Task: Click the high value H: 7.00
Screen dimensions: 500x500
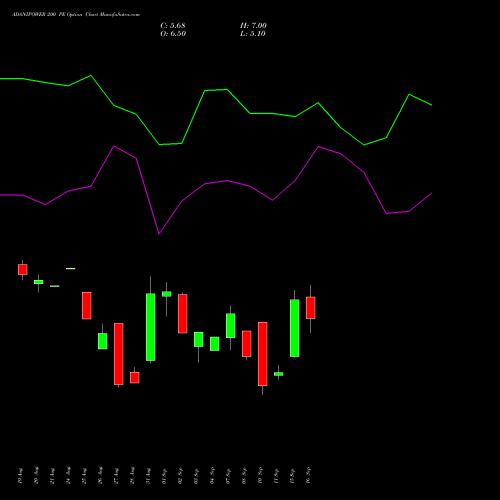Action: pyautogui.click(x=253, y=26)
